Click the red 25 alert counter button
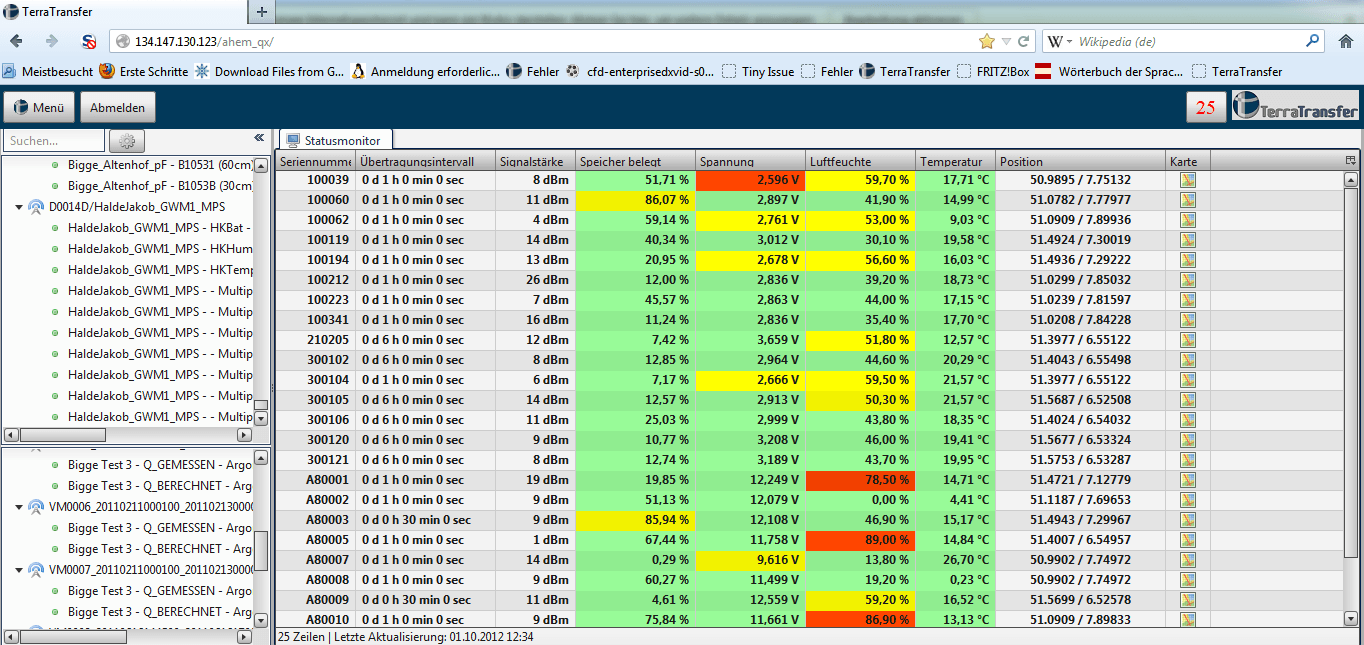The image size is (1364, 645). (1206, 107)
